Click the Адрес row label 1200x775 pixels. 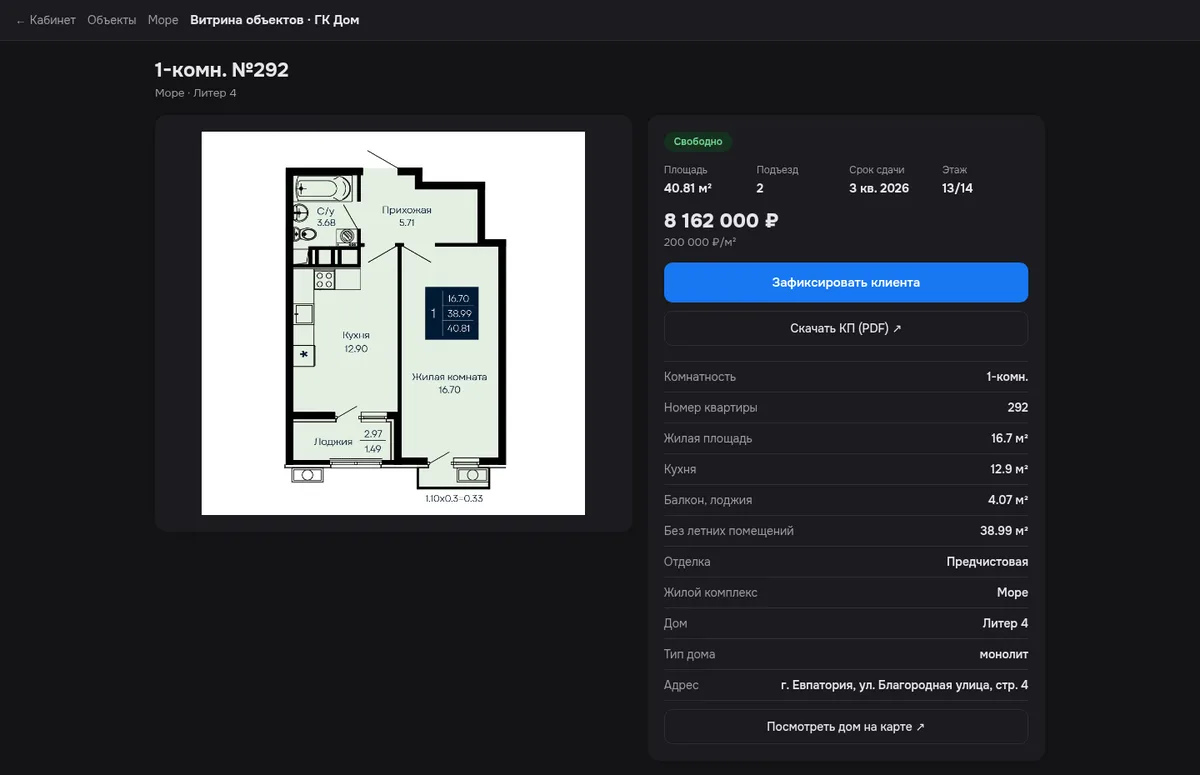click(x=681, y=685)
